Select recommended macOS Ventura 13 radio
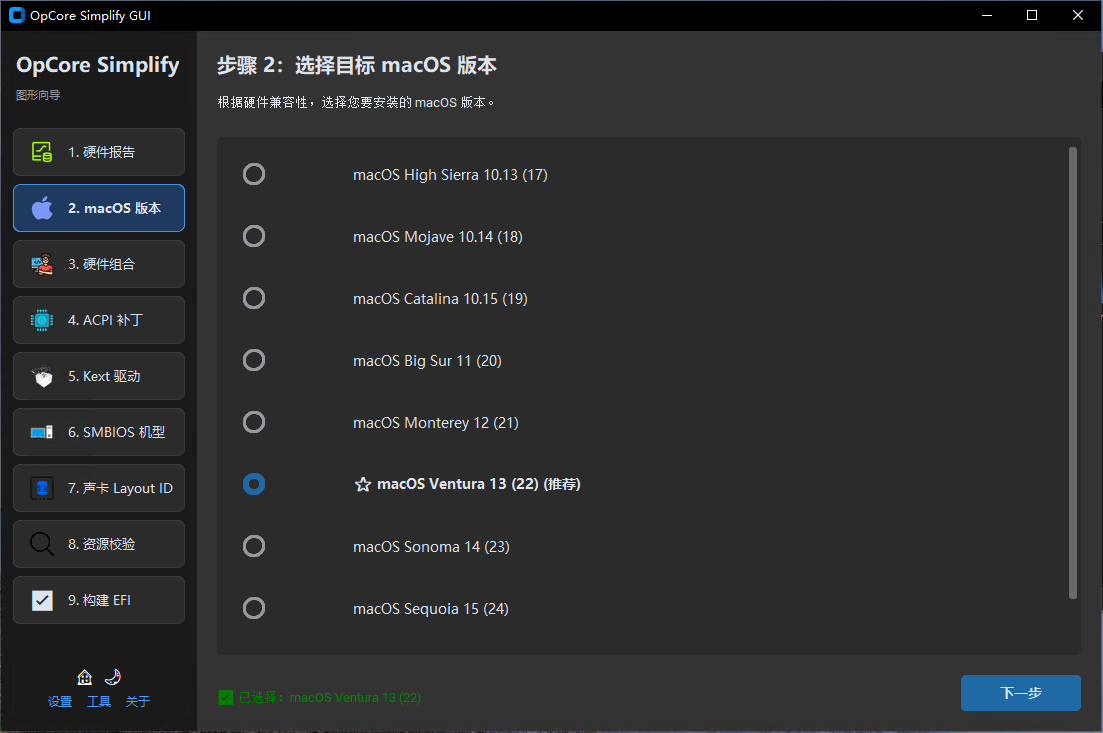 [x=254, y=483]
